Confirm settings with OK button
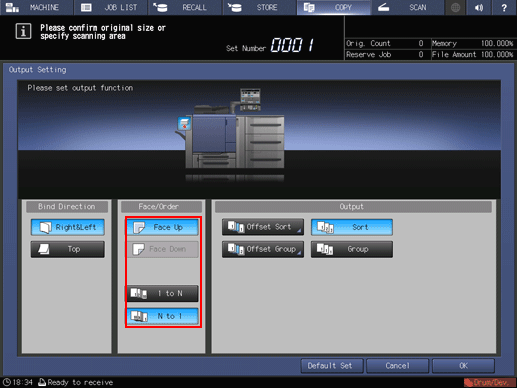The height and width of the screenshot is (388, 517). coord(463,366)
